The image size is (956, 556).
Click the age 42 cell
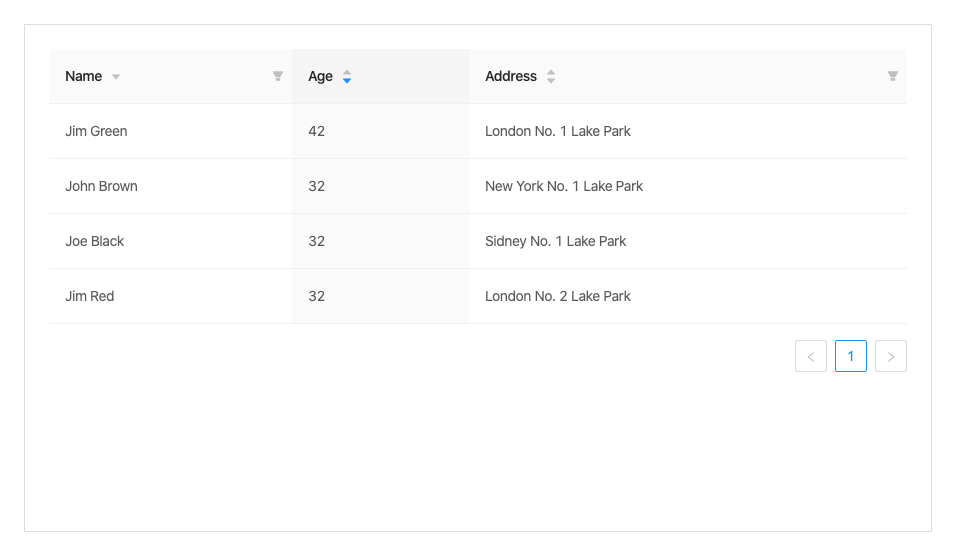coord(317,131)
